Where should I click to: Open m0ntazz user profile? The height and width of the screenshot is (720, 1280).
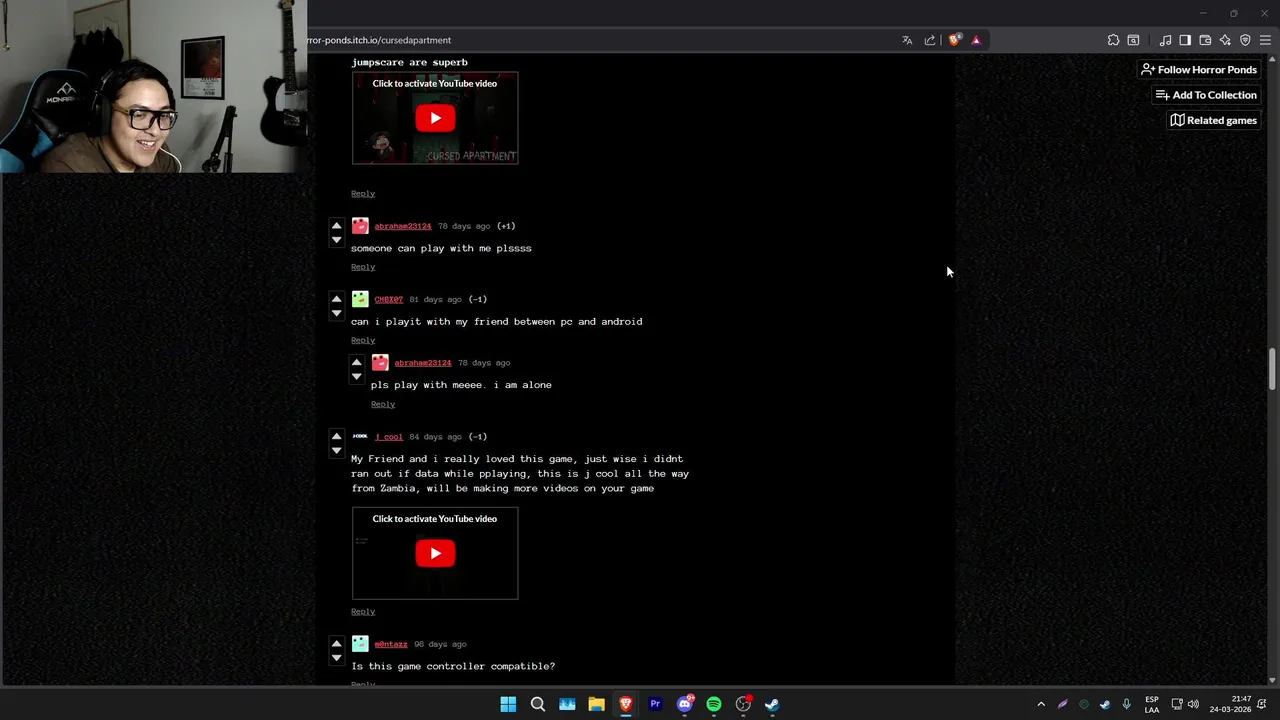pos(391,644)
